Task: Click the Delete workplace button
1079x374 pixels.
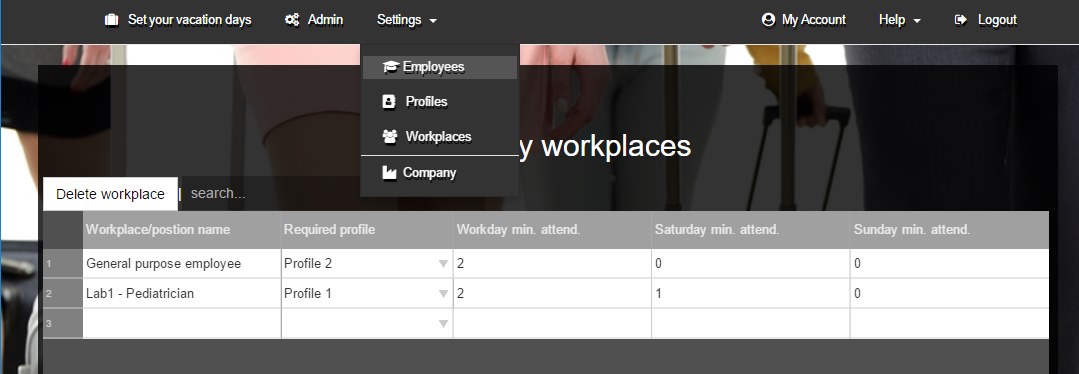Action: 110,194
